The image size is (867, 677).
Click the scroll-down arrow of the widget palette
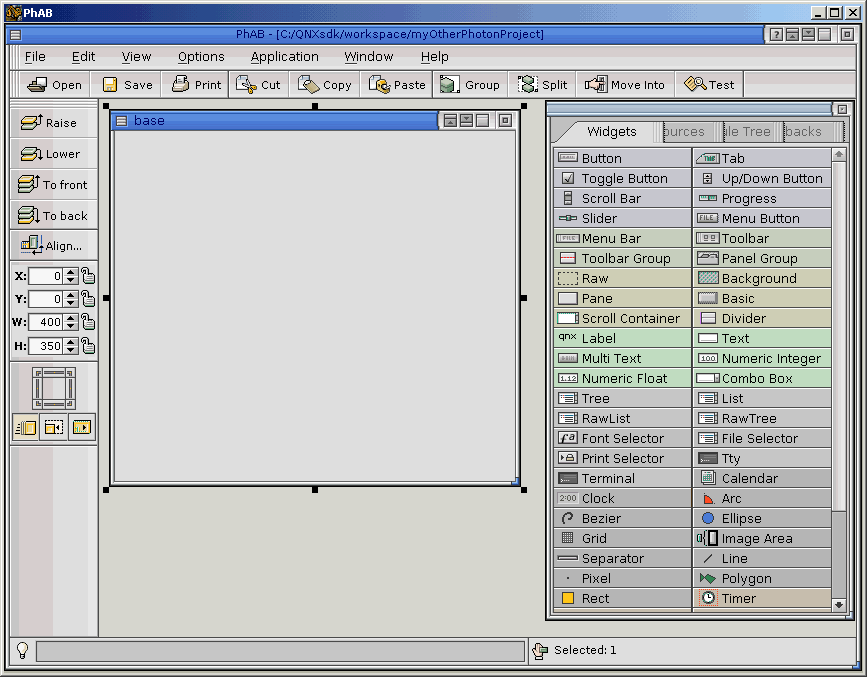(x=839, y=605)
